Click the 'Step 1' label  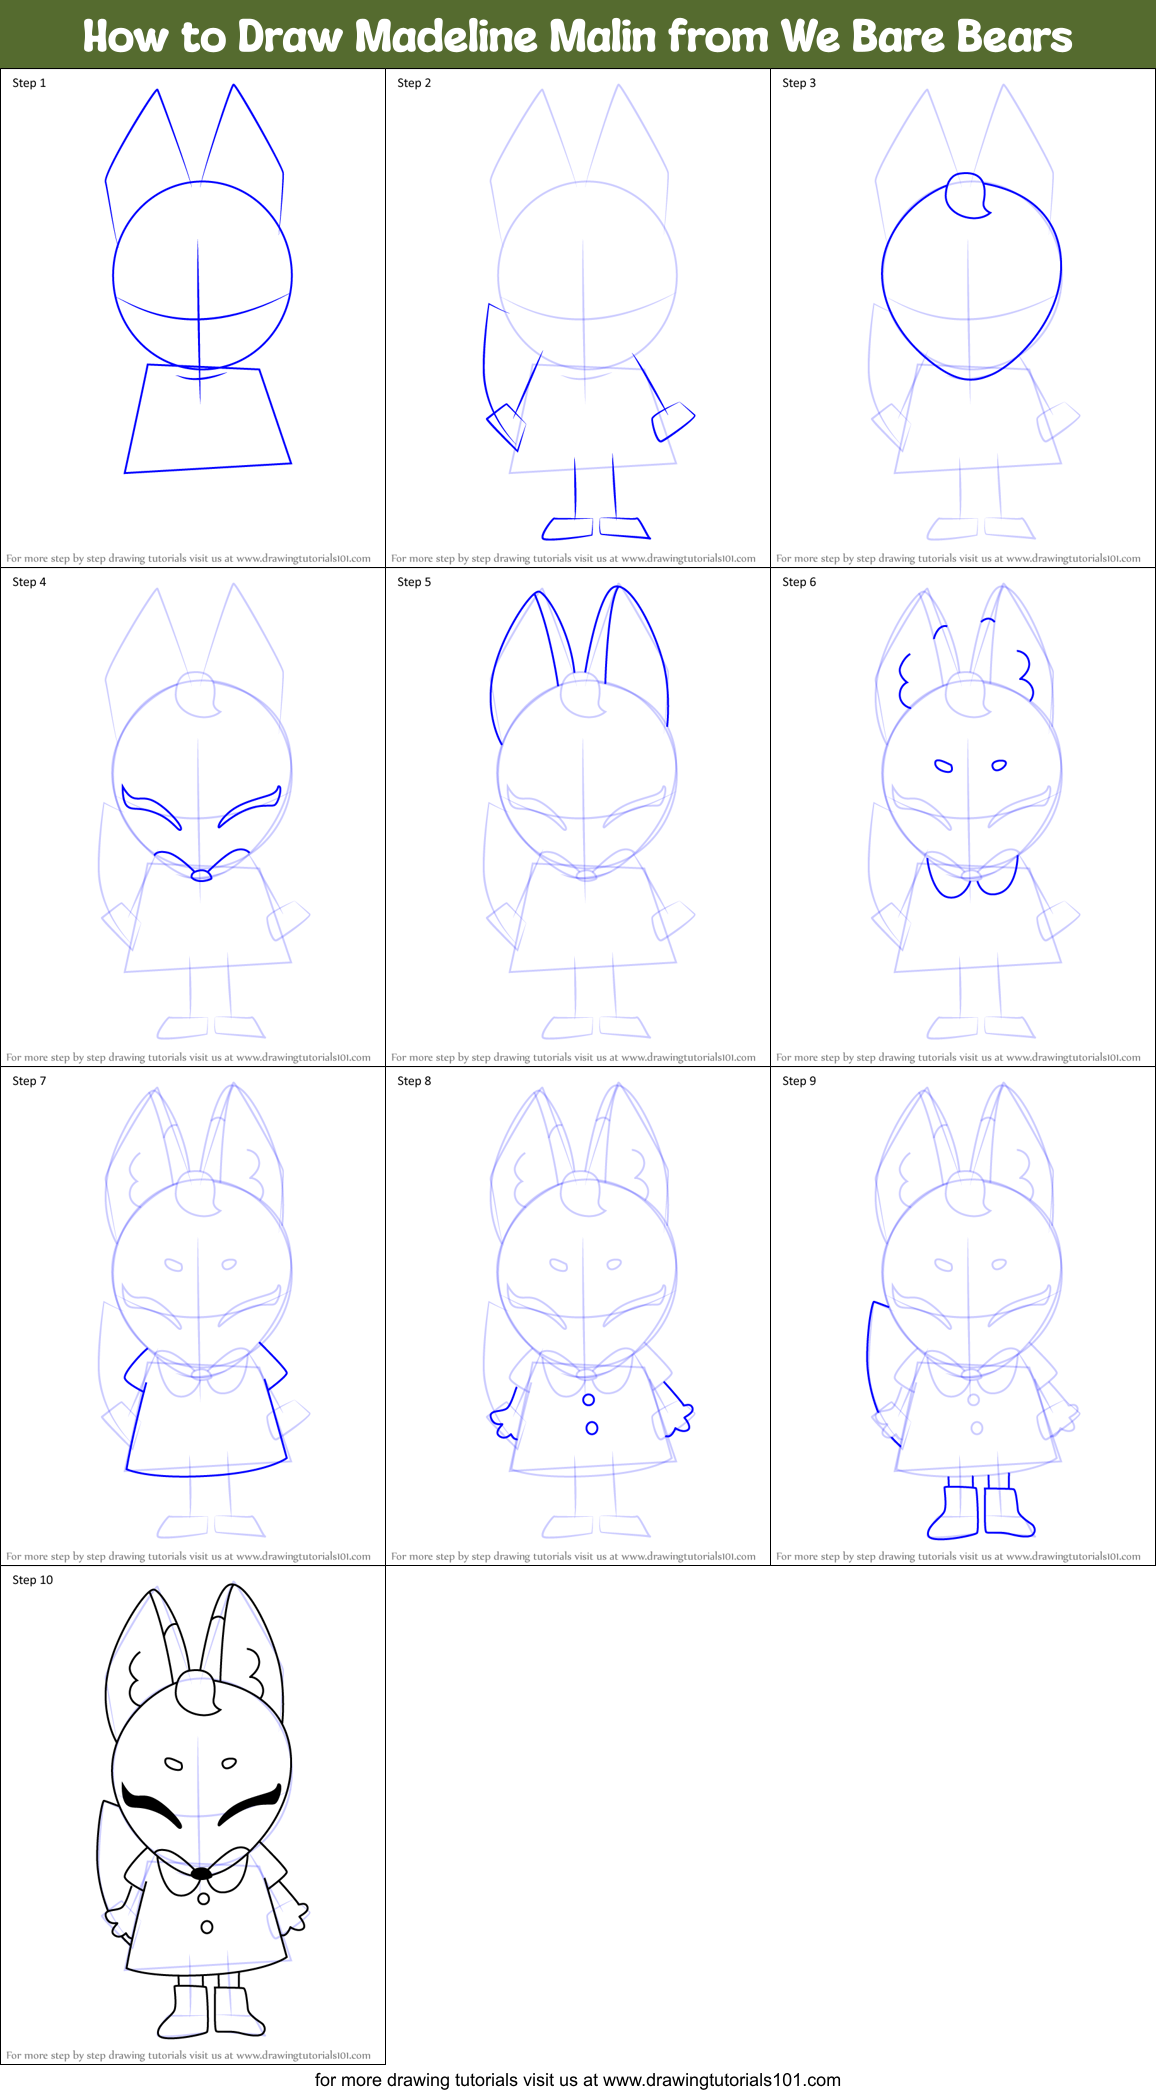pyautogui.click(x=29, y=83)
